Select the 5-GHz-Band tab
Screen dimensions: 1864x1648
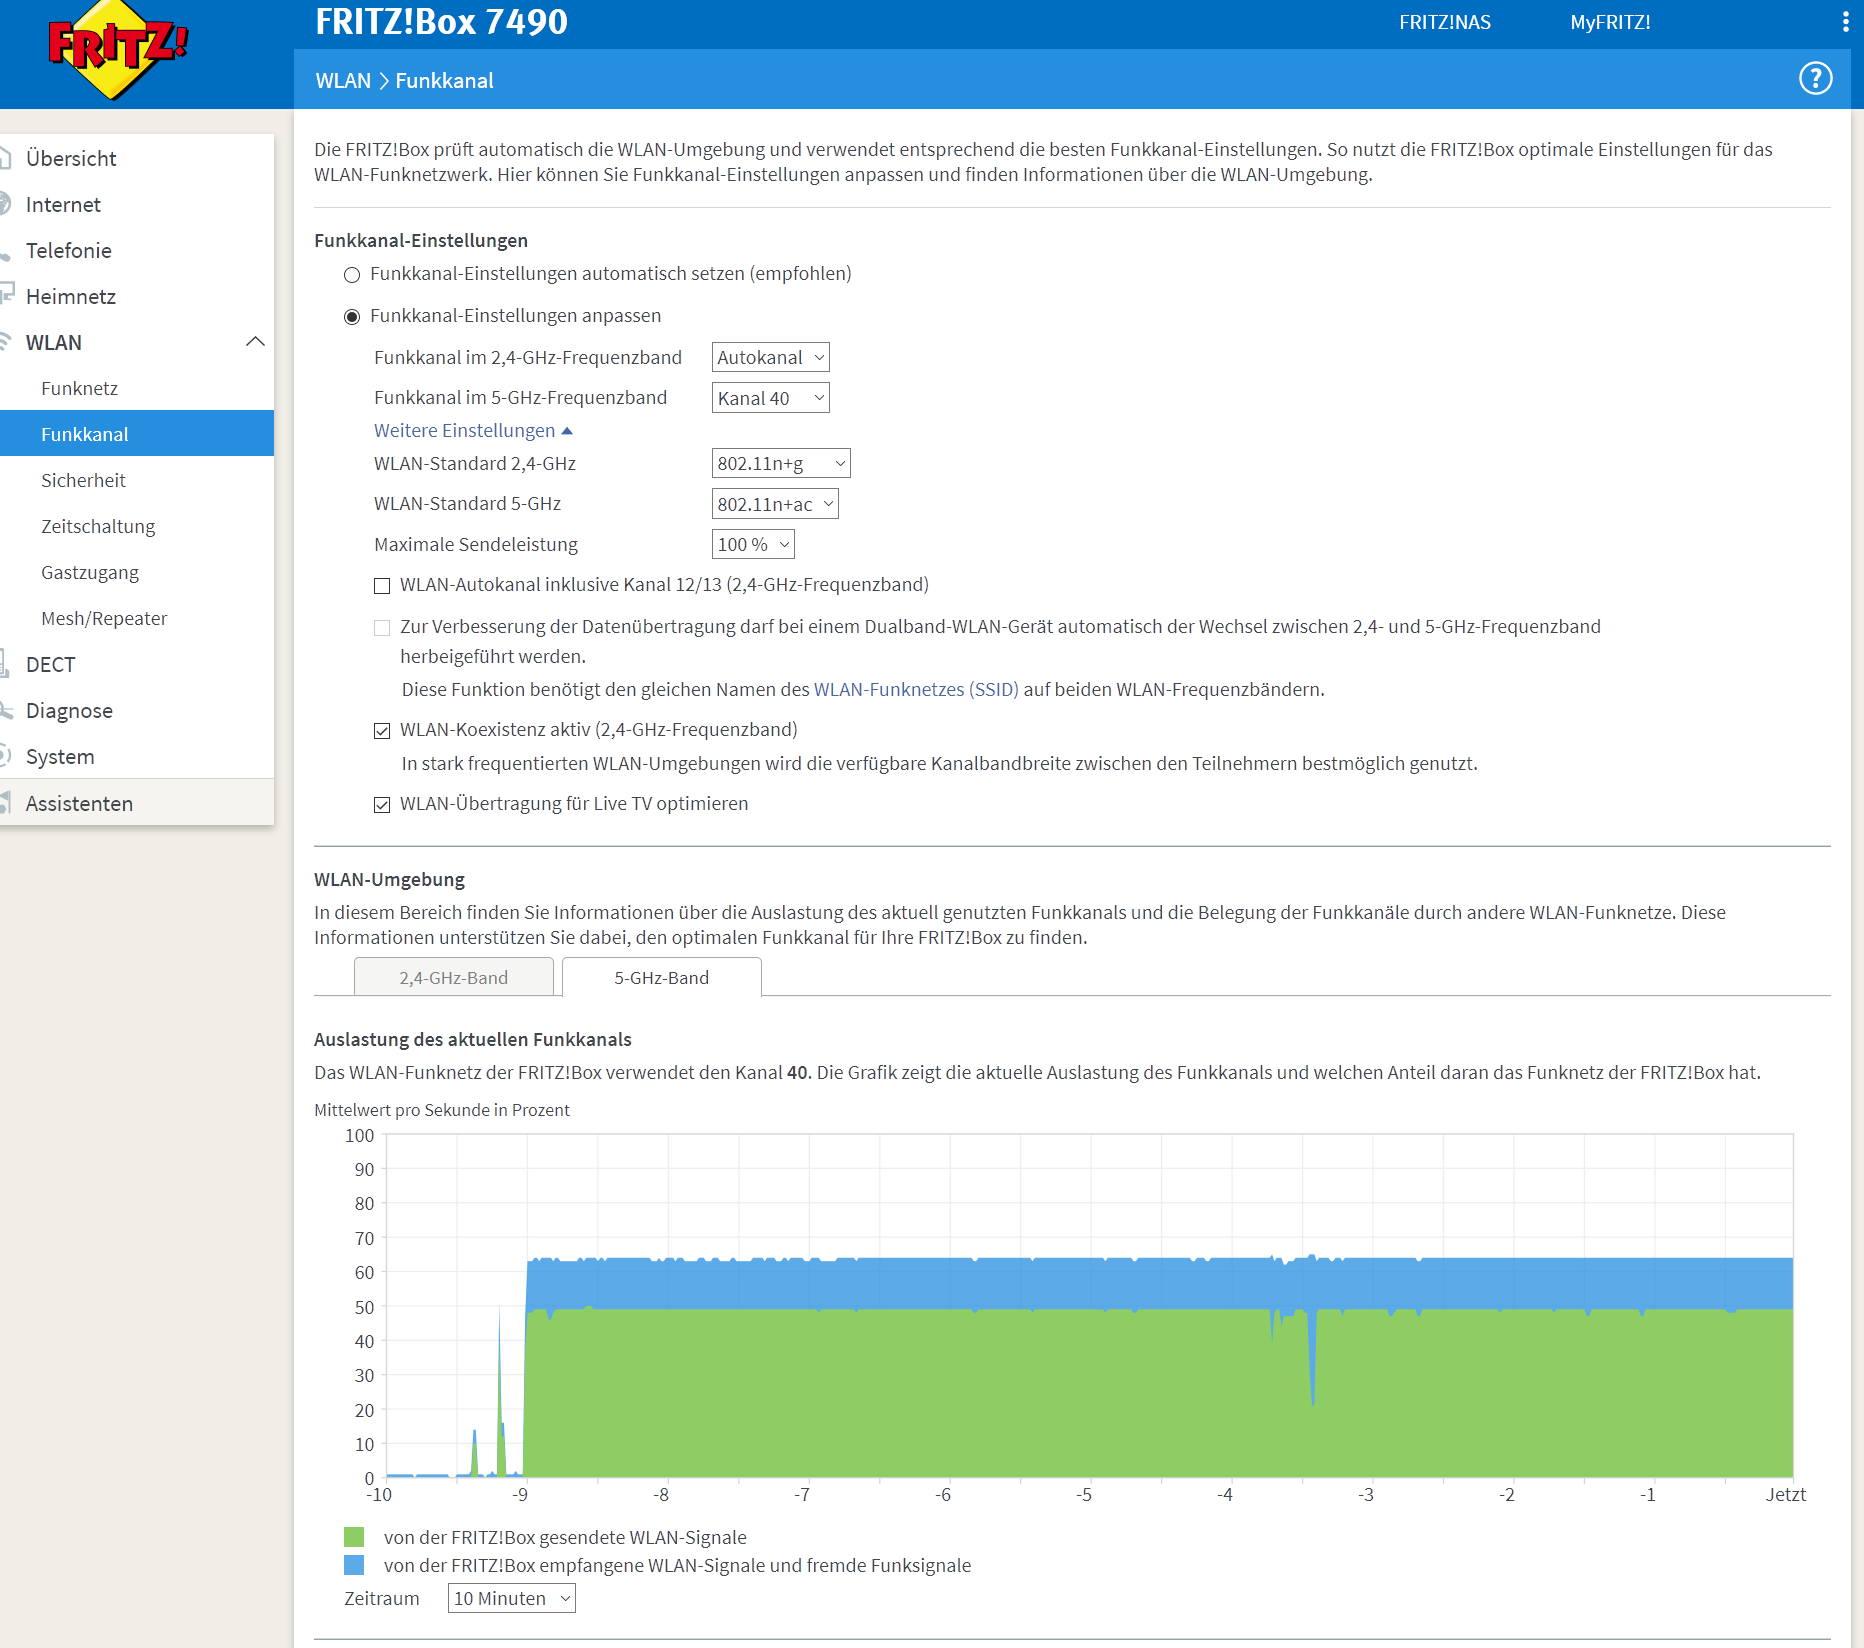pos(662,977)
